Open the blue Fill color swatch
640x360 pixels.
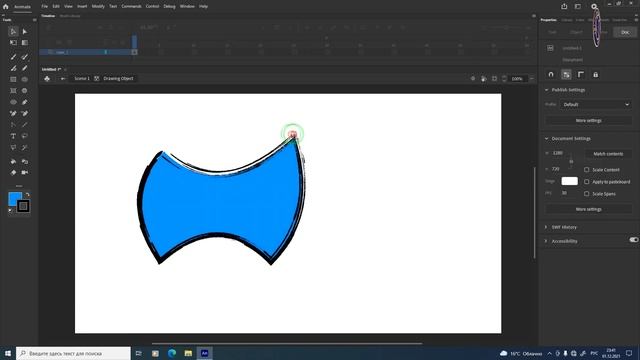[15, 199]
